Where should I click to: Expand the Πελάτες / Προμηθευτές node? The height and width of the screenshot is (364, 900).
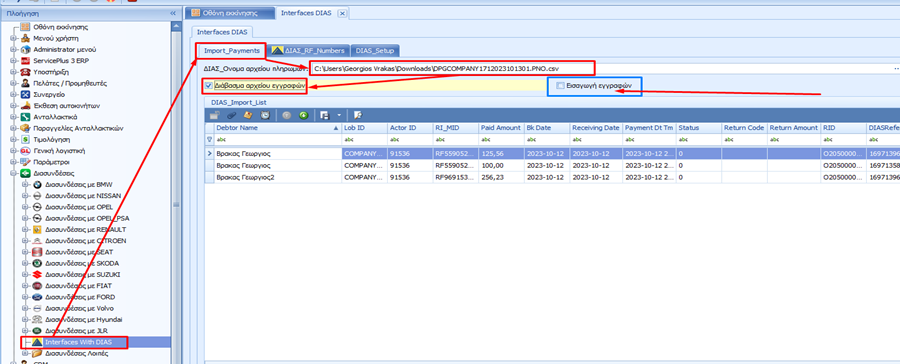pos(13,83)
